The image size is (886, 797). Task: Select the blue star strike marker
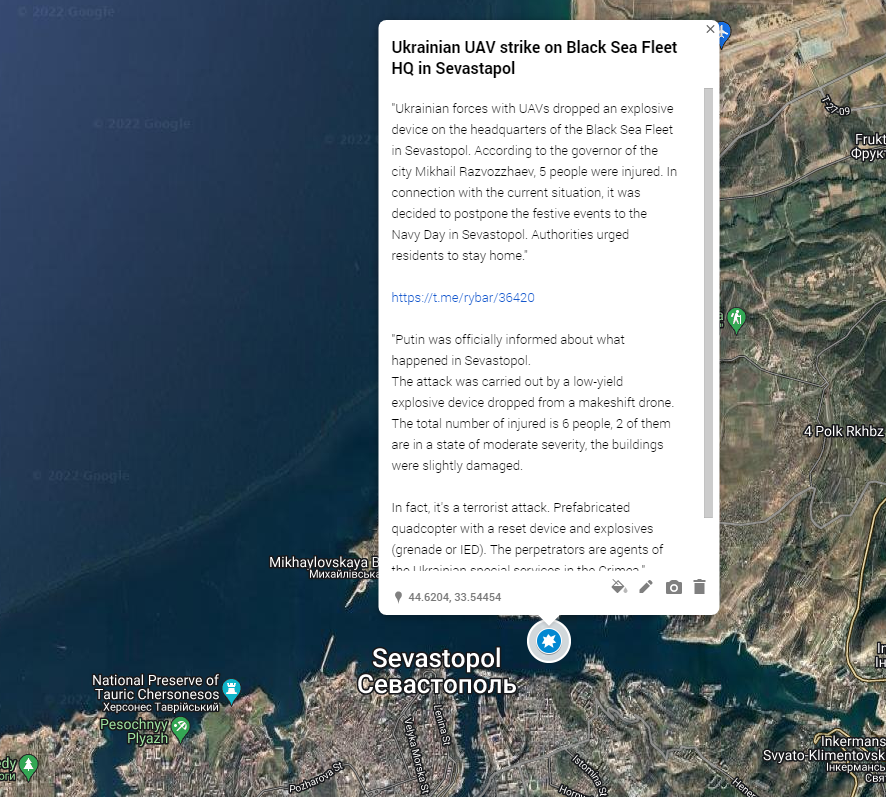pos(549,641)
